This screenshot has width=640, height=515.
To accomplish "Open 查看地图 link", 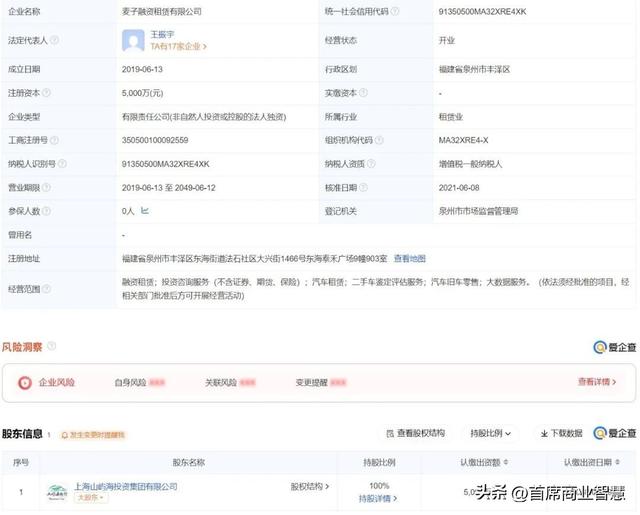I will (x=409, y=258).
